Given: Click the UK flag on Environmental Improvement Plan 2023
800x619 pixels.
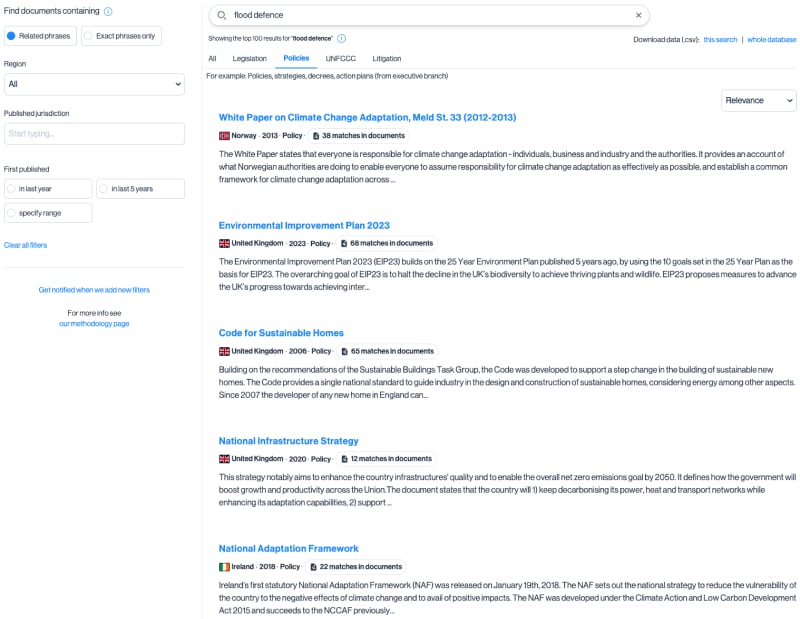Looking at the screenshot, I should click(225, 242).
